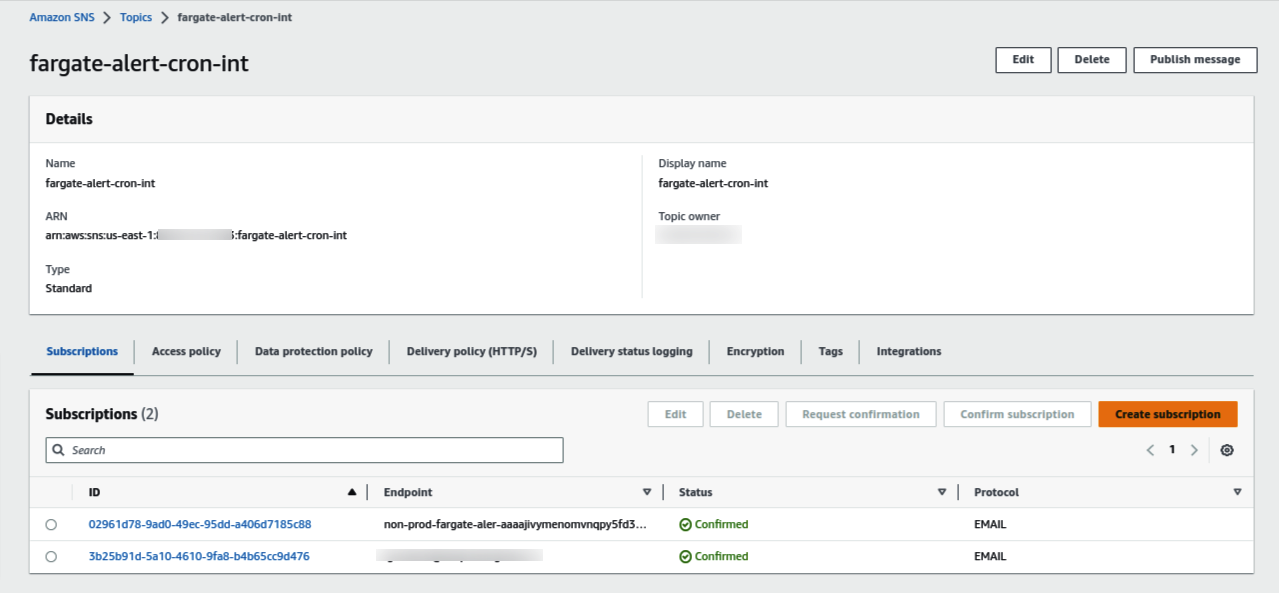
Task: Click the search magnifier icon in Subscriptions
Action: pyautogui.click(x=58, y=450)
